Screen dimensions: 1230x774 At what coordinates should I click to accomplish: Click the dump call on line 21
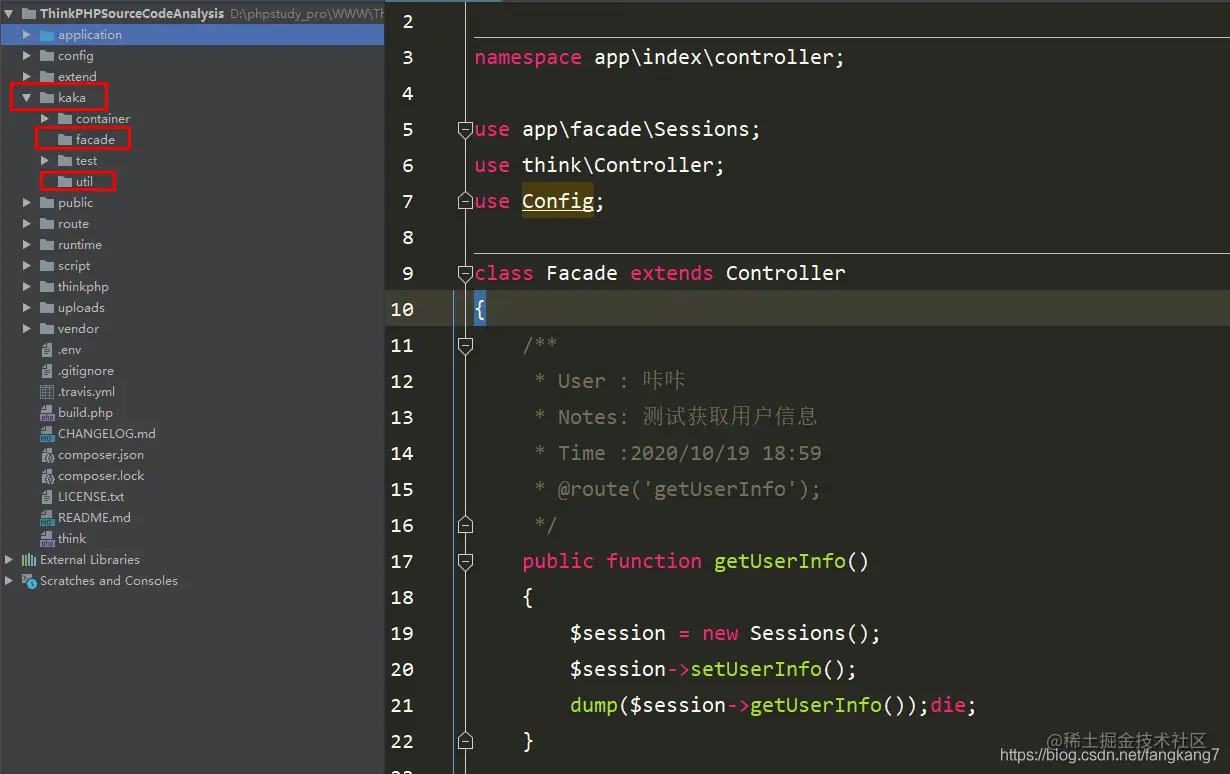(594, 705)
